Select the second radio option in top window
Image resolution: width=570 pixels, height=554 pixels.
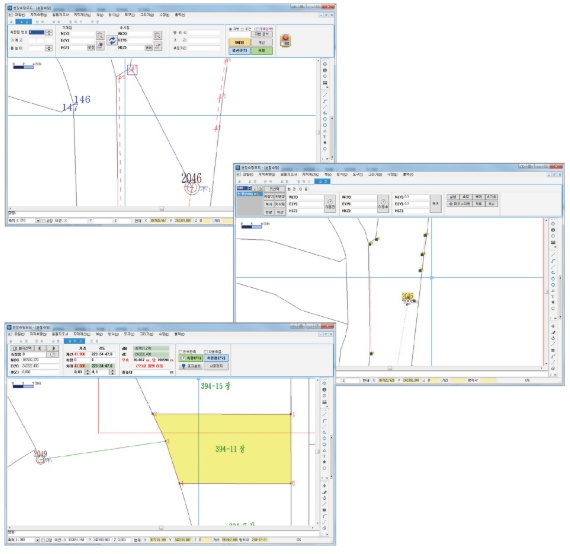tap(243, 29)
